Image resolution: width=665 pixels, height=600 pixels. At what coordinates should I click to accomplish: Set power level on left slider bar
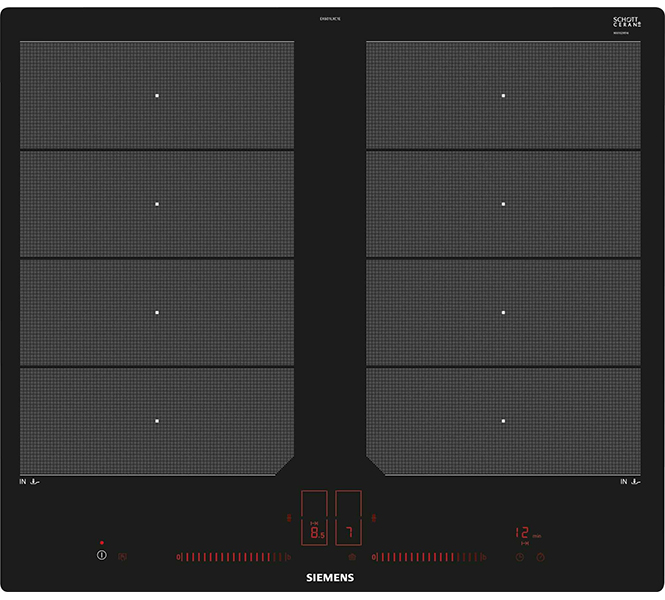pos(232,556)
